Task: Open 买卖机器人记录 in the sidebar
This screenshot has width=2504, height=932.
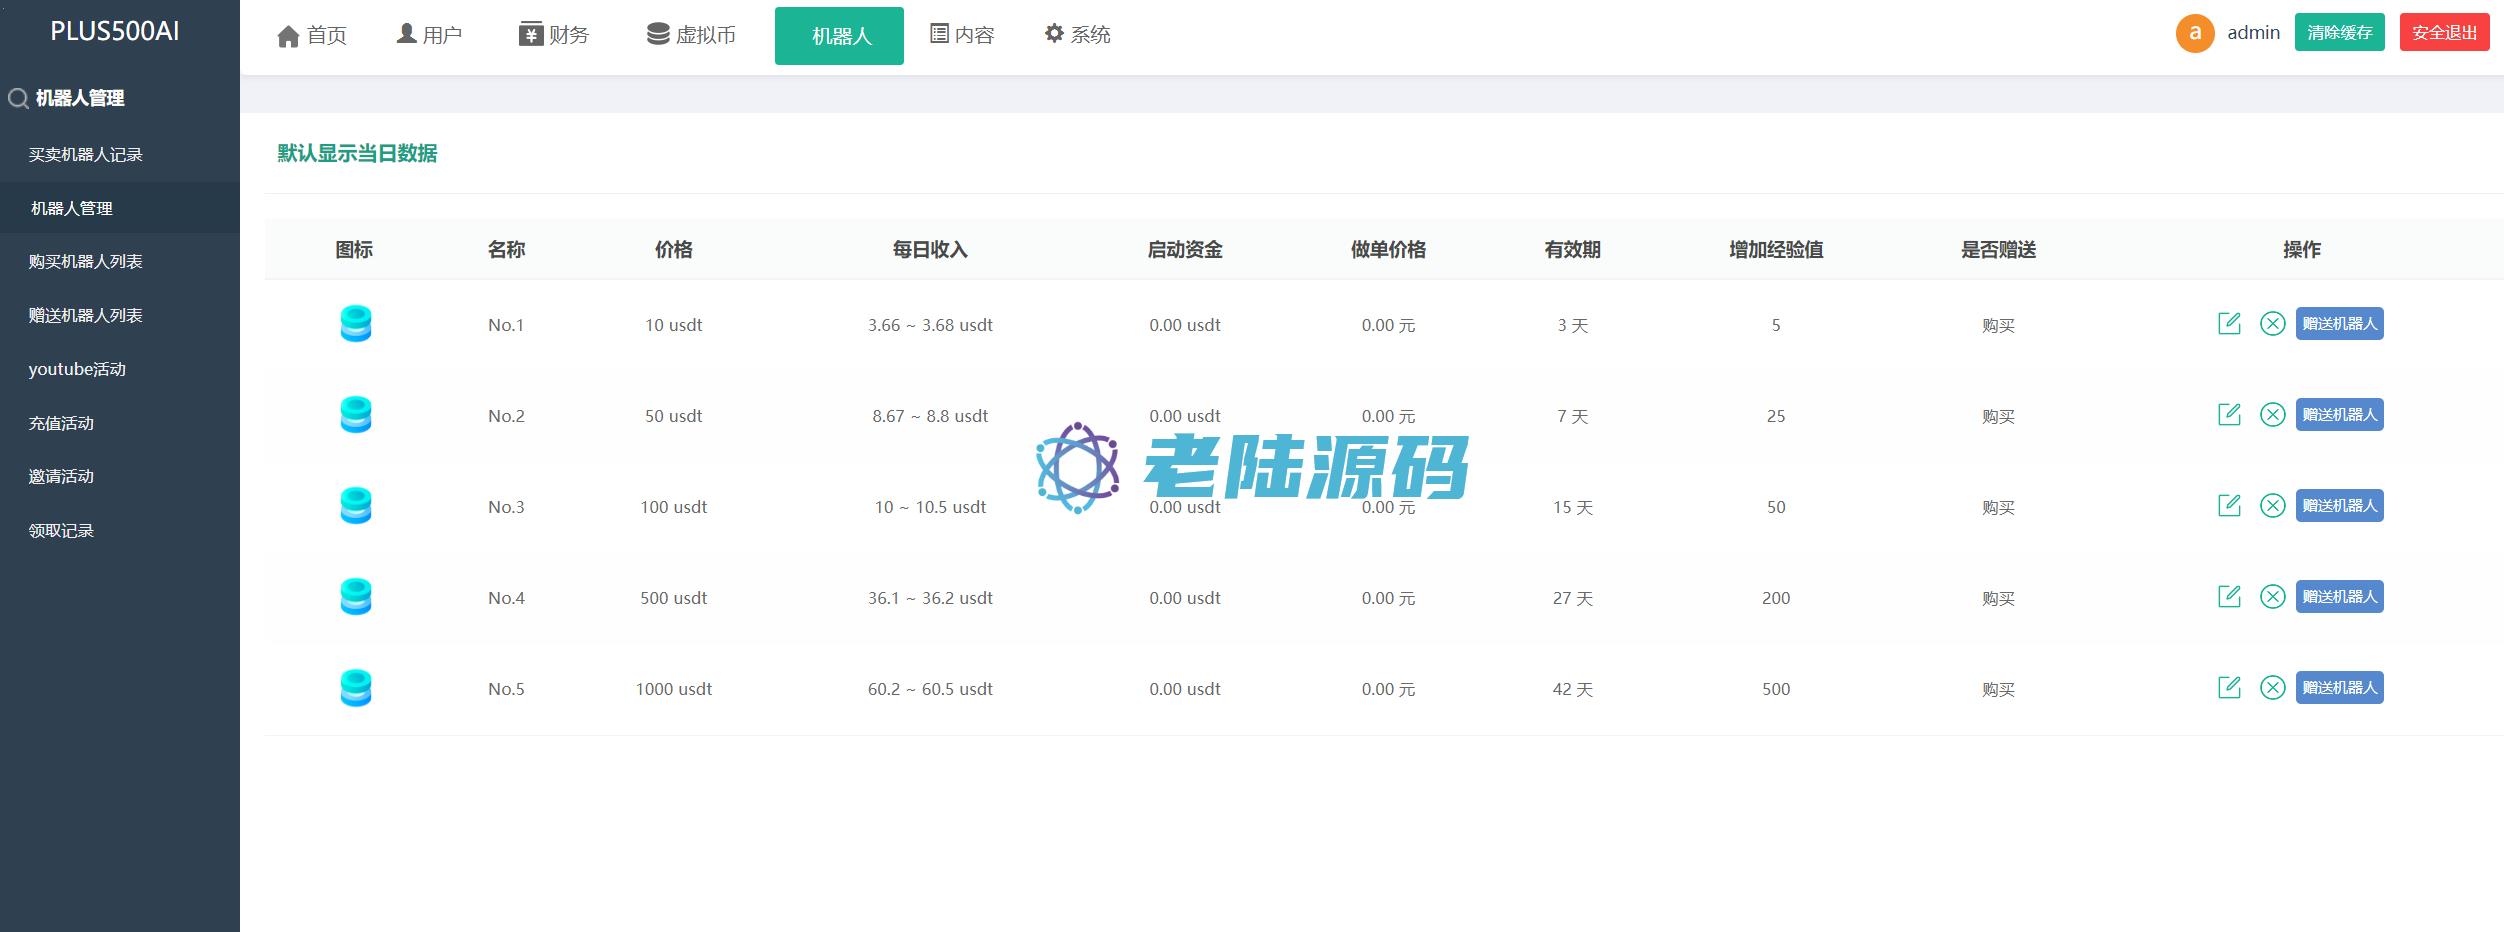Action: (86, 155)
